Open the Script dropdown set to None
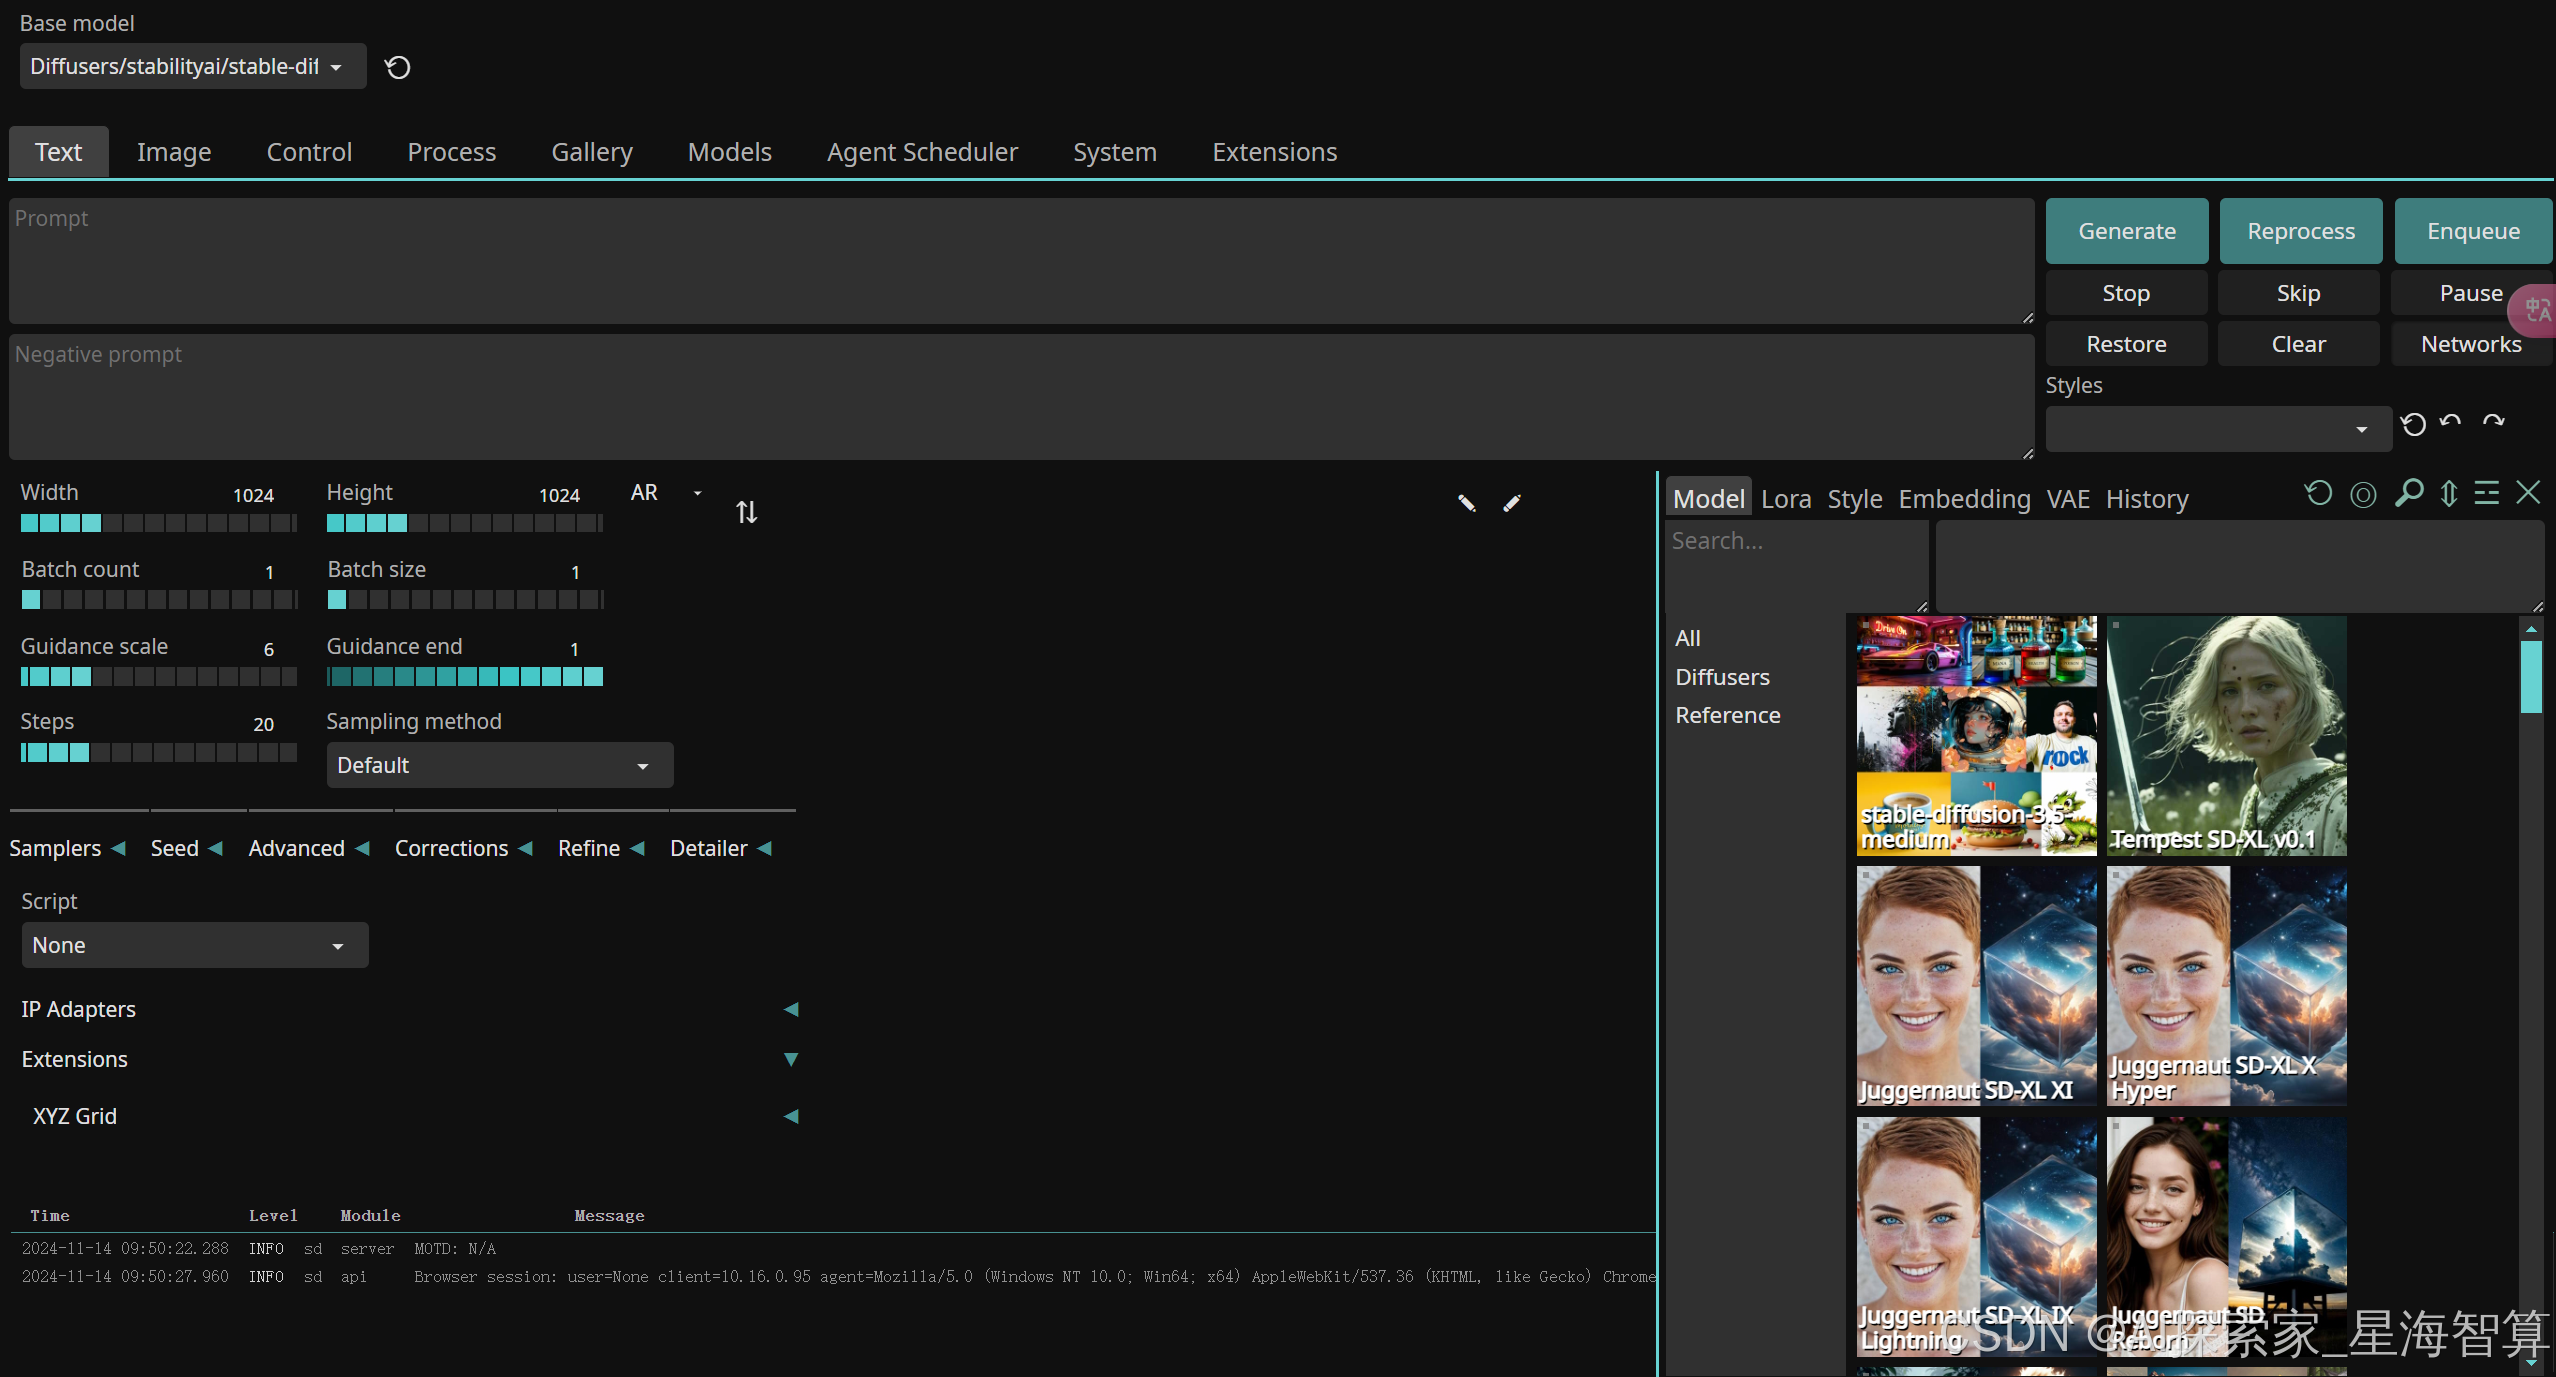The width and height of the screenshot is (2556, 1377). click(x=194, y=945)
